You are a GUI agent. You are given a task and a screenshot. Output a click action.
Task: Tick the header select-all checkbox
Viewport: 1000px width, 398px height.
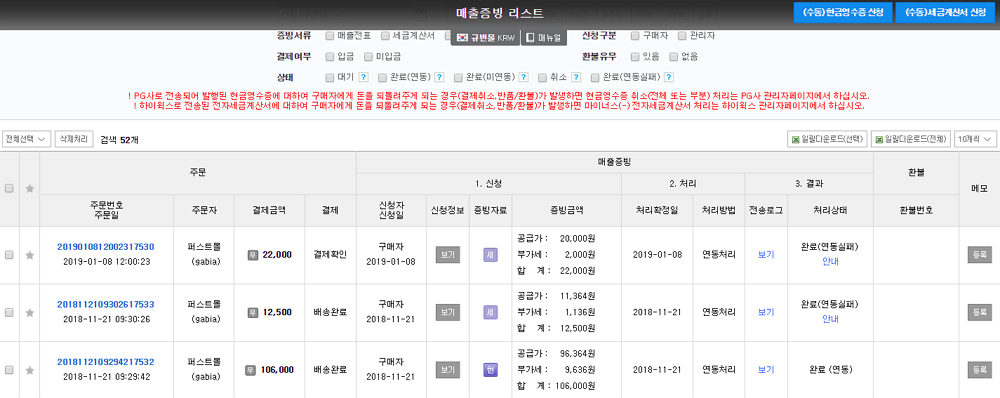coord(9,189)
